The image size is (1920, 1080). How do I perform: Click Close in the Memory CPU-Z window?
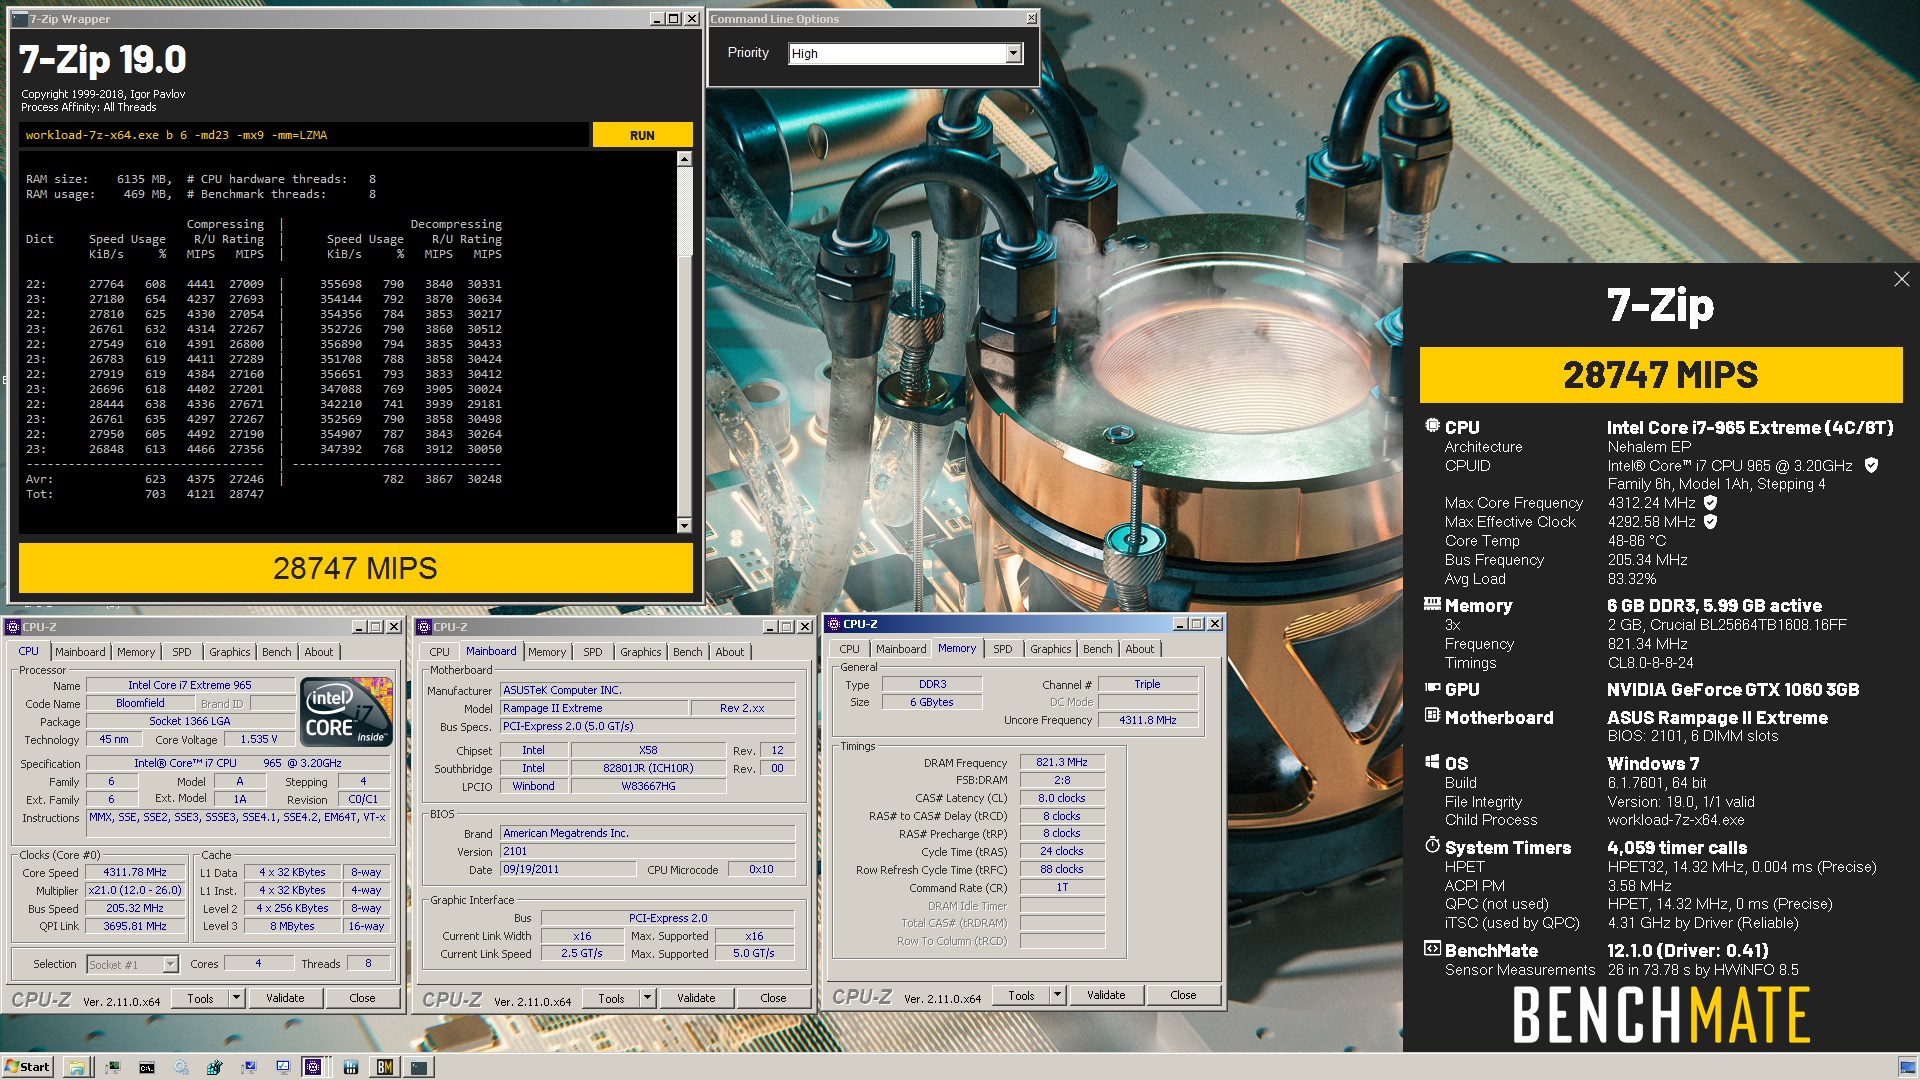tap(1183, 995)
